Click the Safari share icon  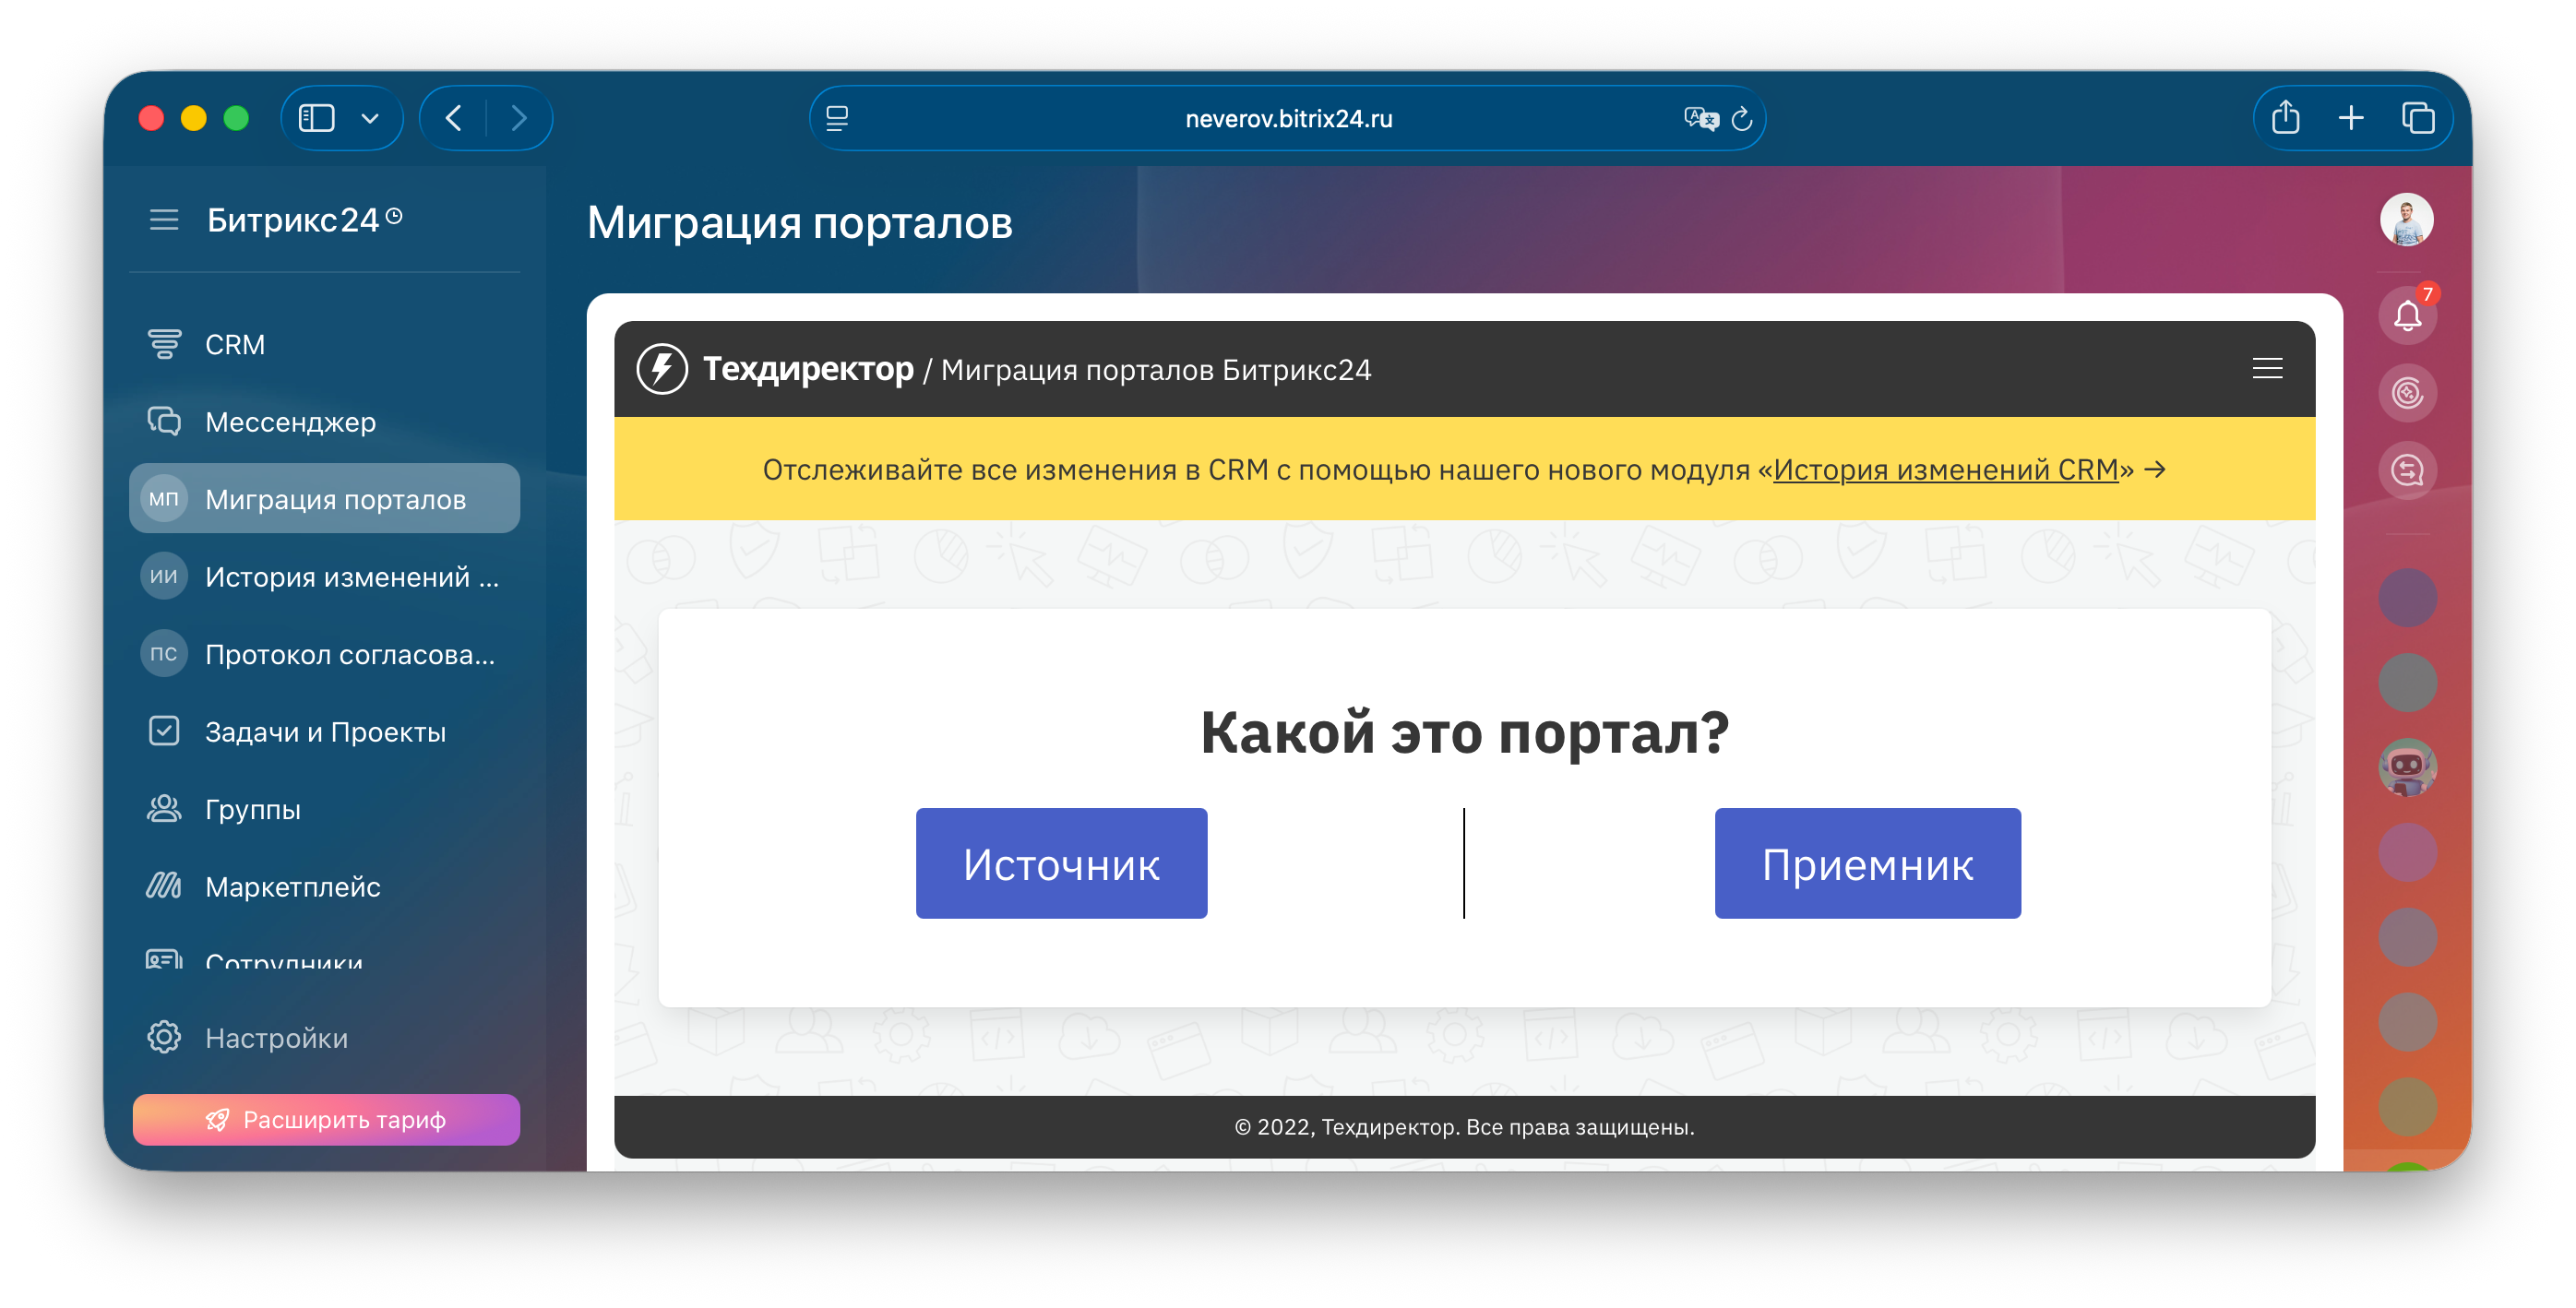point(2285,119)
